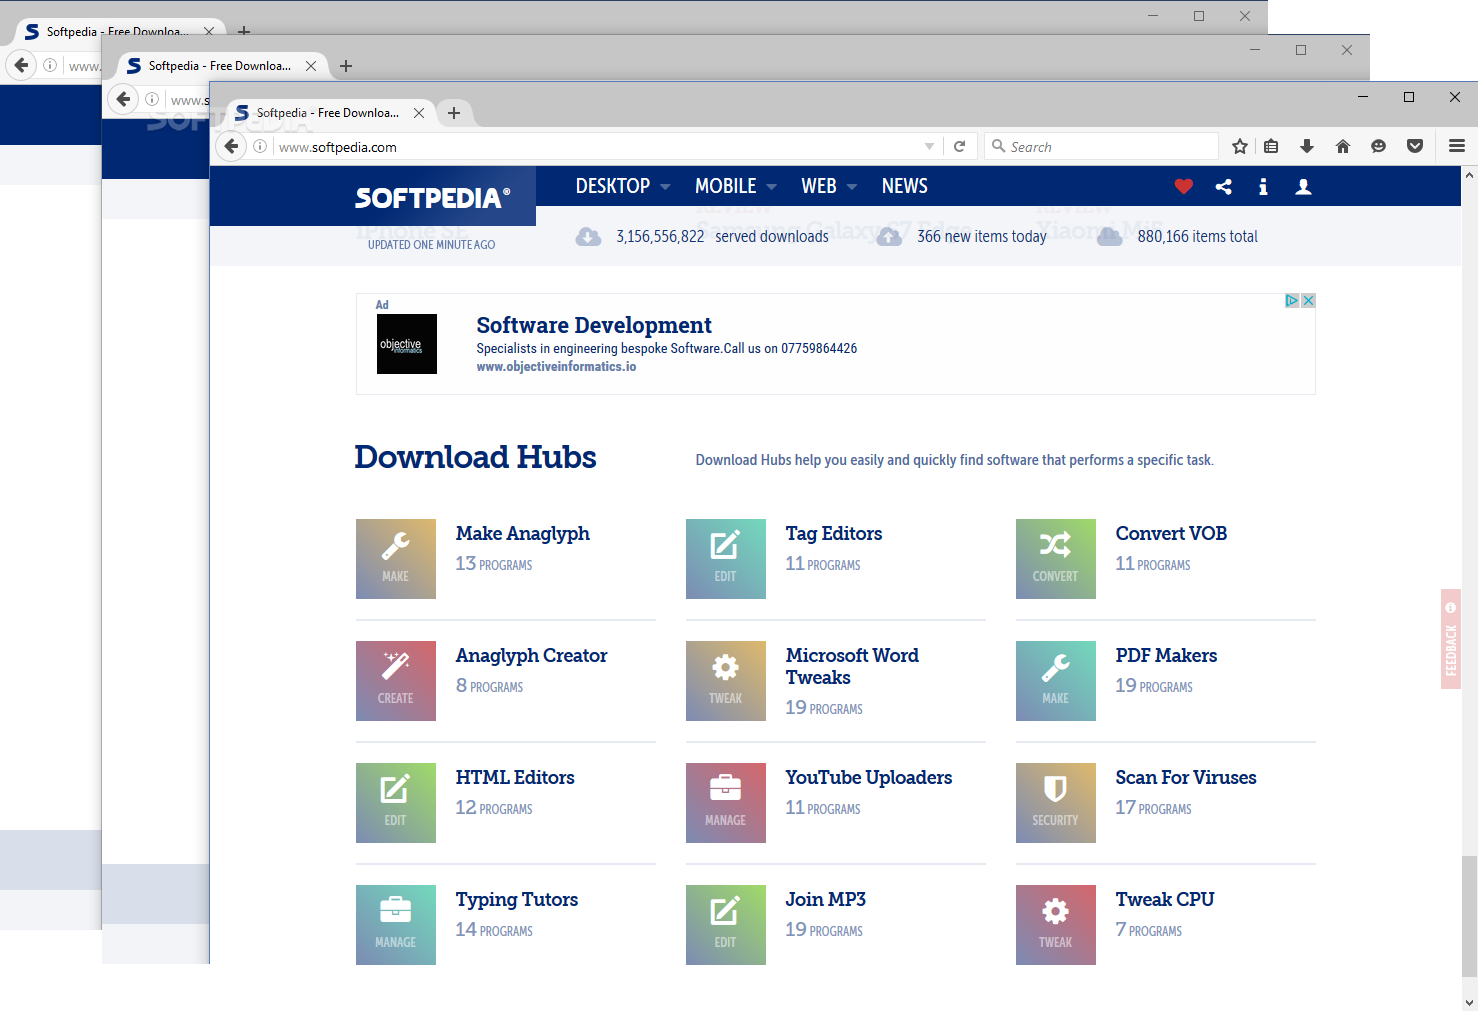
Task: Select the Softpedia tab in the middle window
Action: (222, 66)
